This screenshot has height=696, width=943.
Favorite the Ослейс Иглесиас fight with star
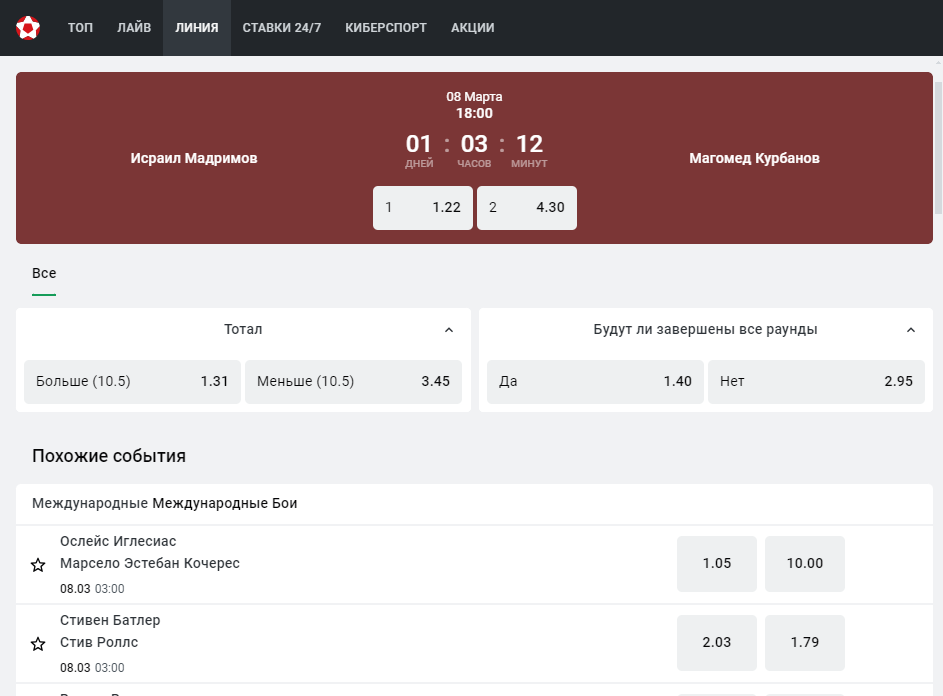pos(38,565)
